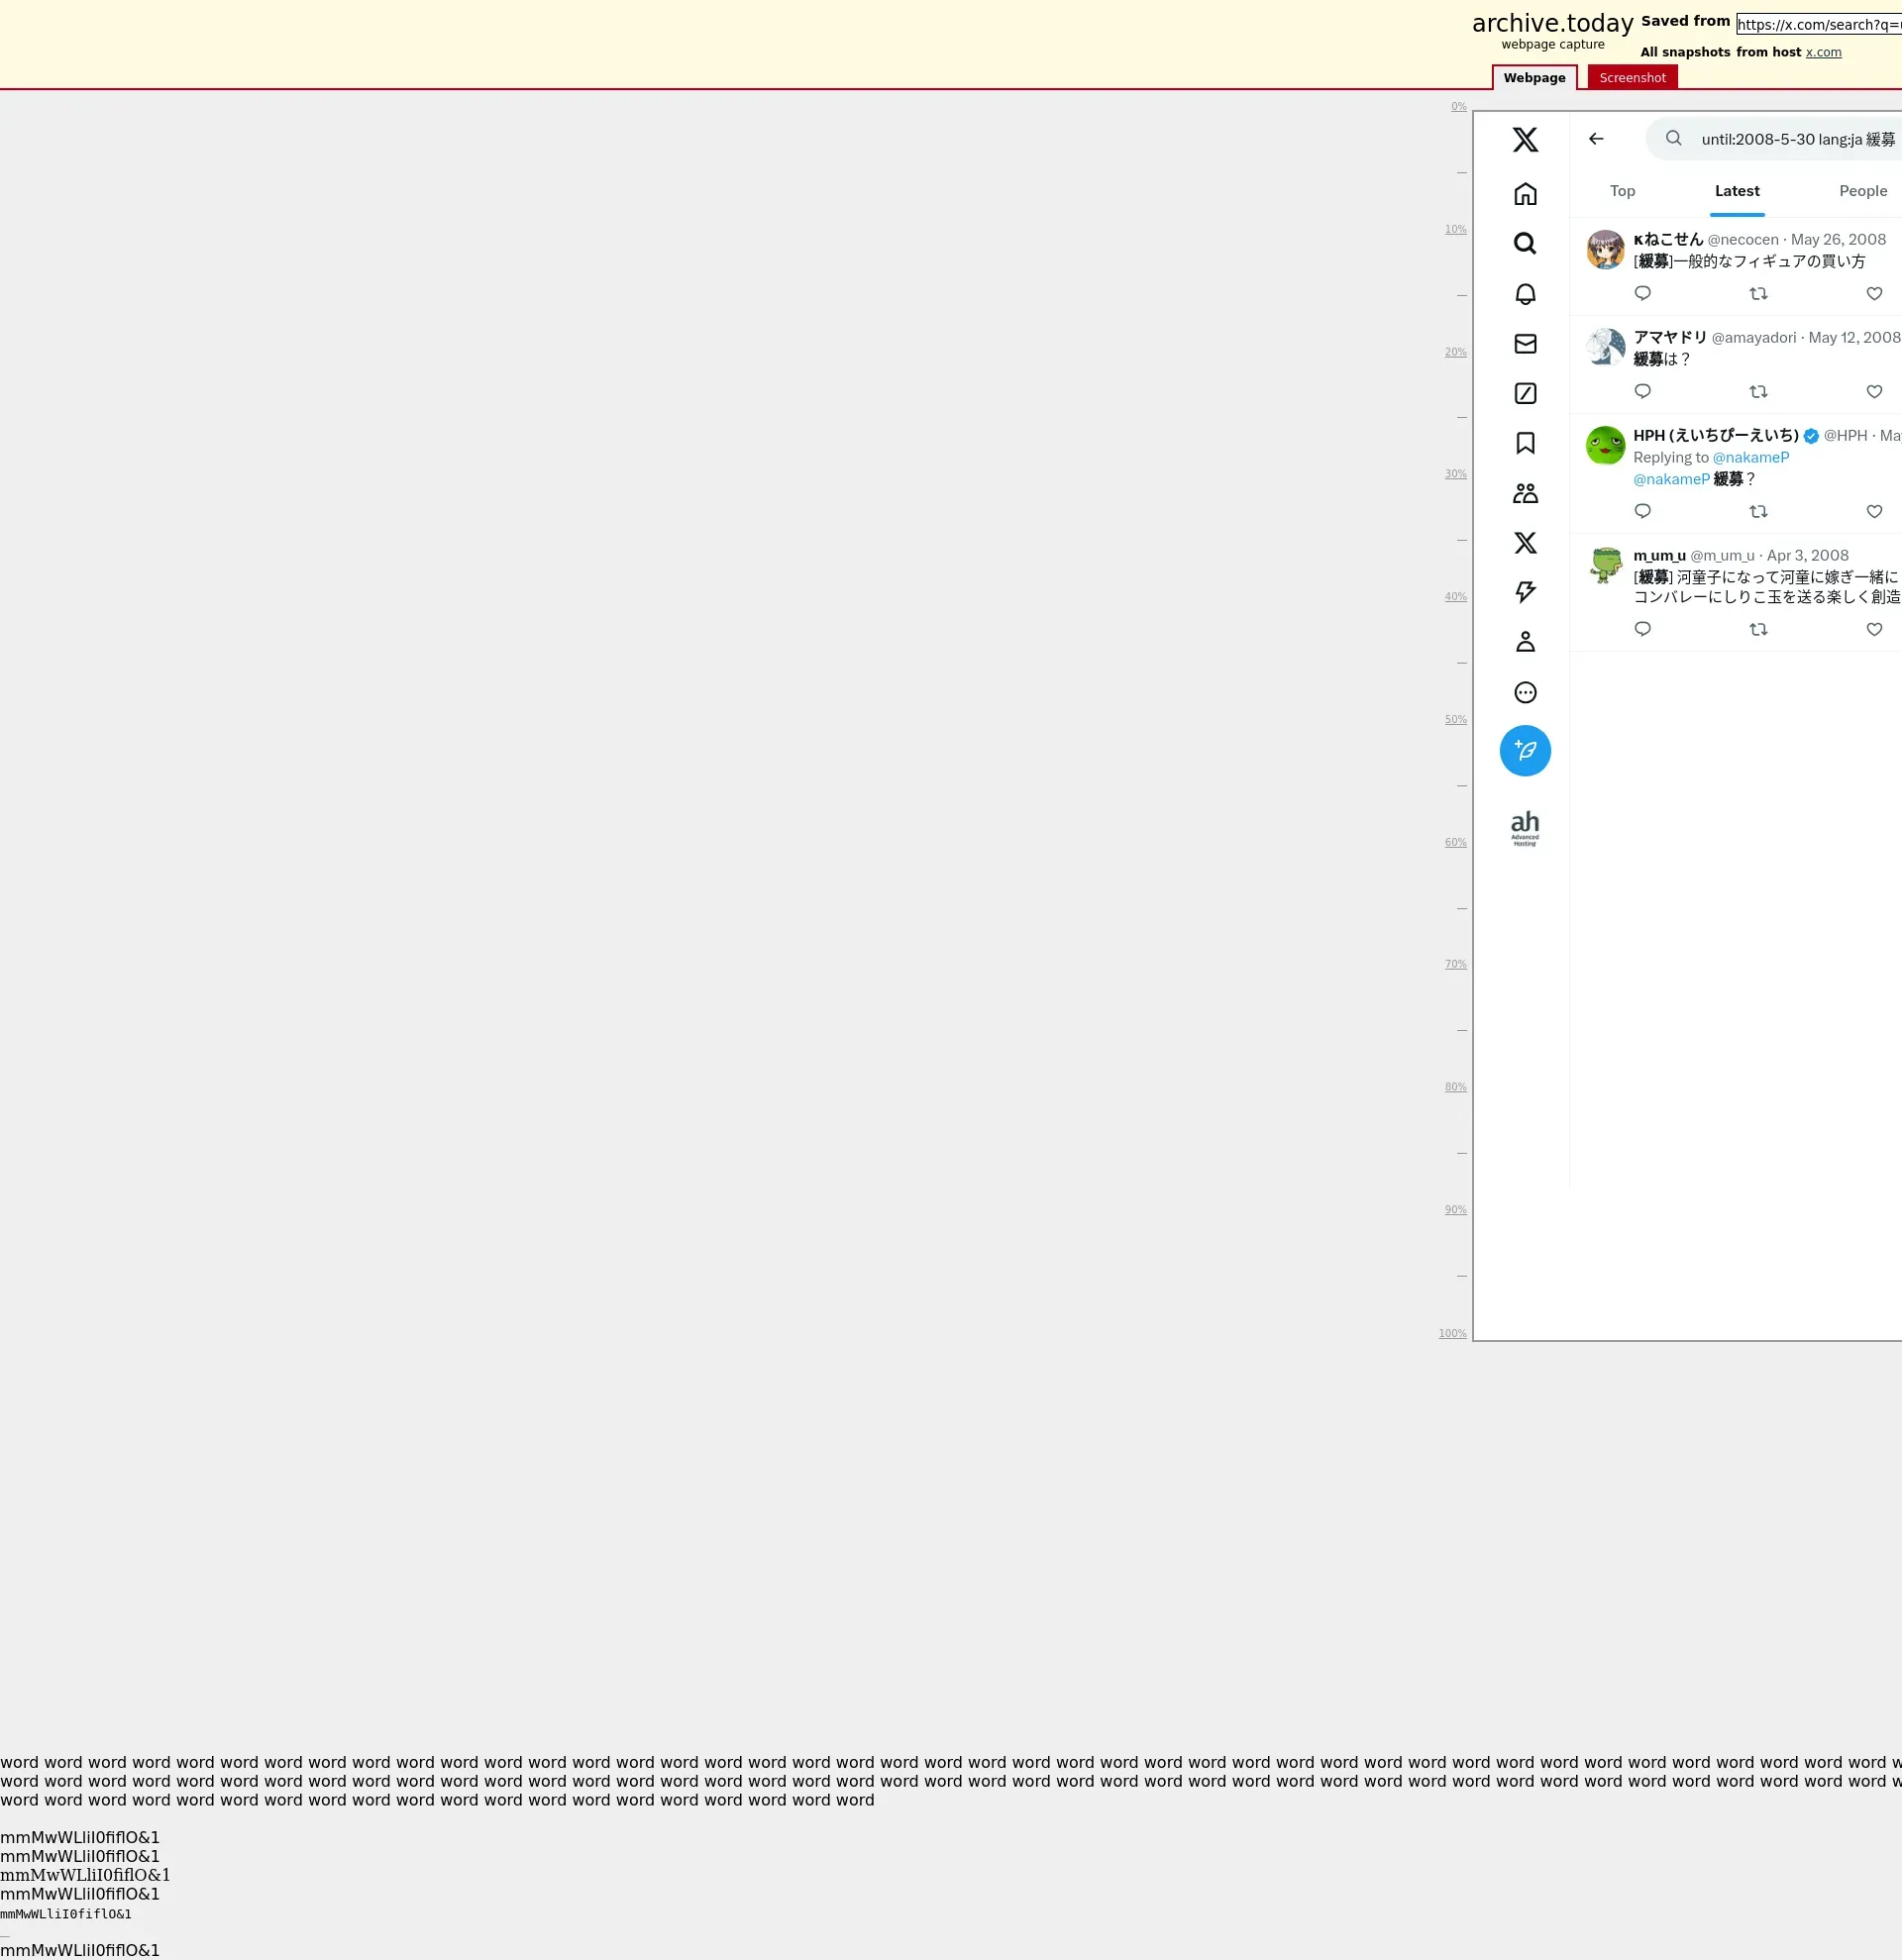Screen dimensions: 1902x1960
Task: Open the Grok slash icon
Action: [1524, 394]
